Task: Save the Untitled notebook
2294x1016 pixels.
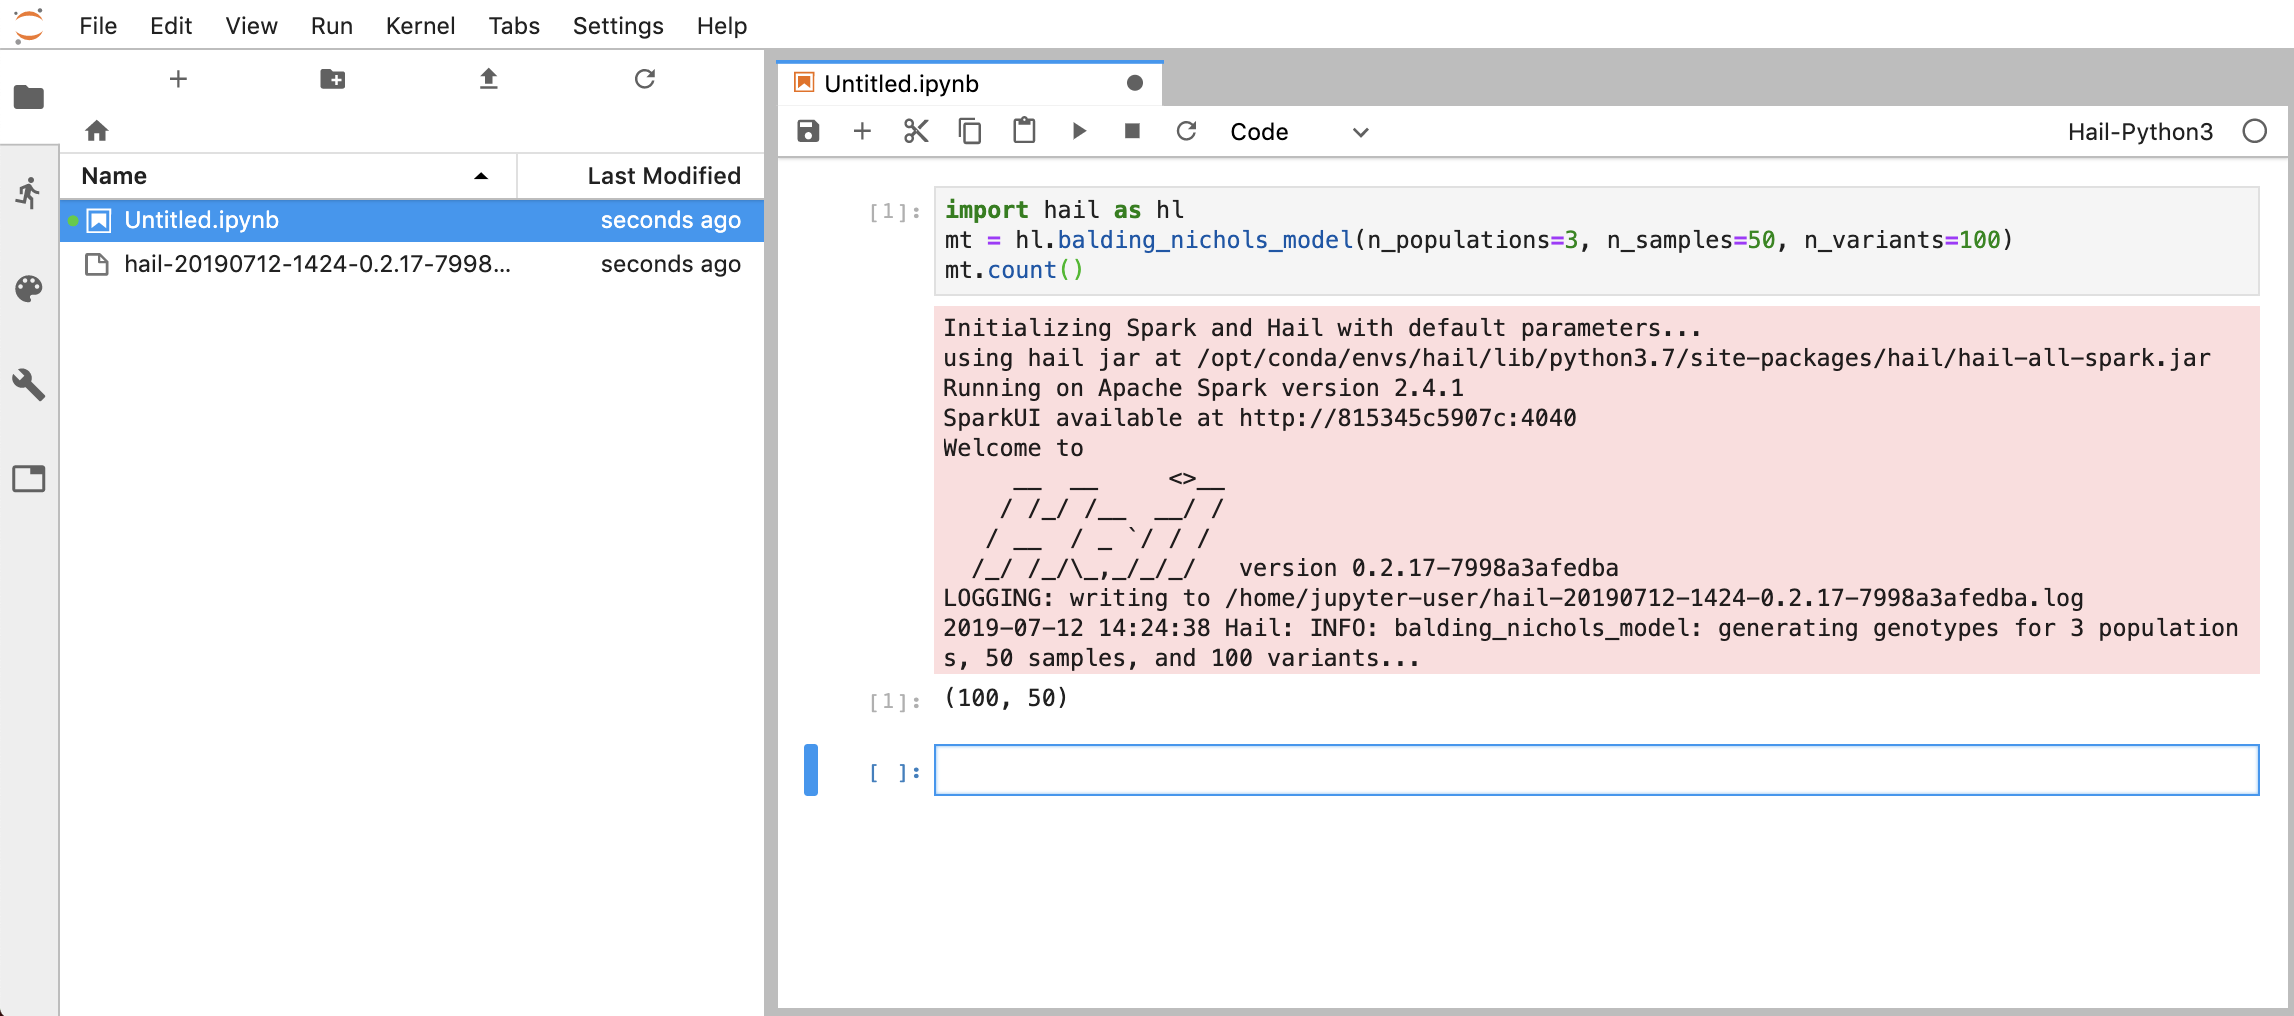Action: pyautogui.click(x=807, y=131)
